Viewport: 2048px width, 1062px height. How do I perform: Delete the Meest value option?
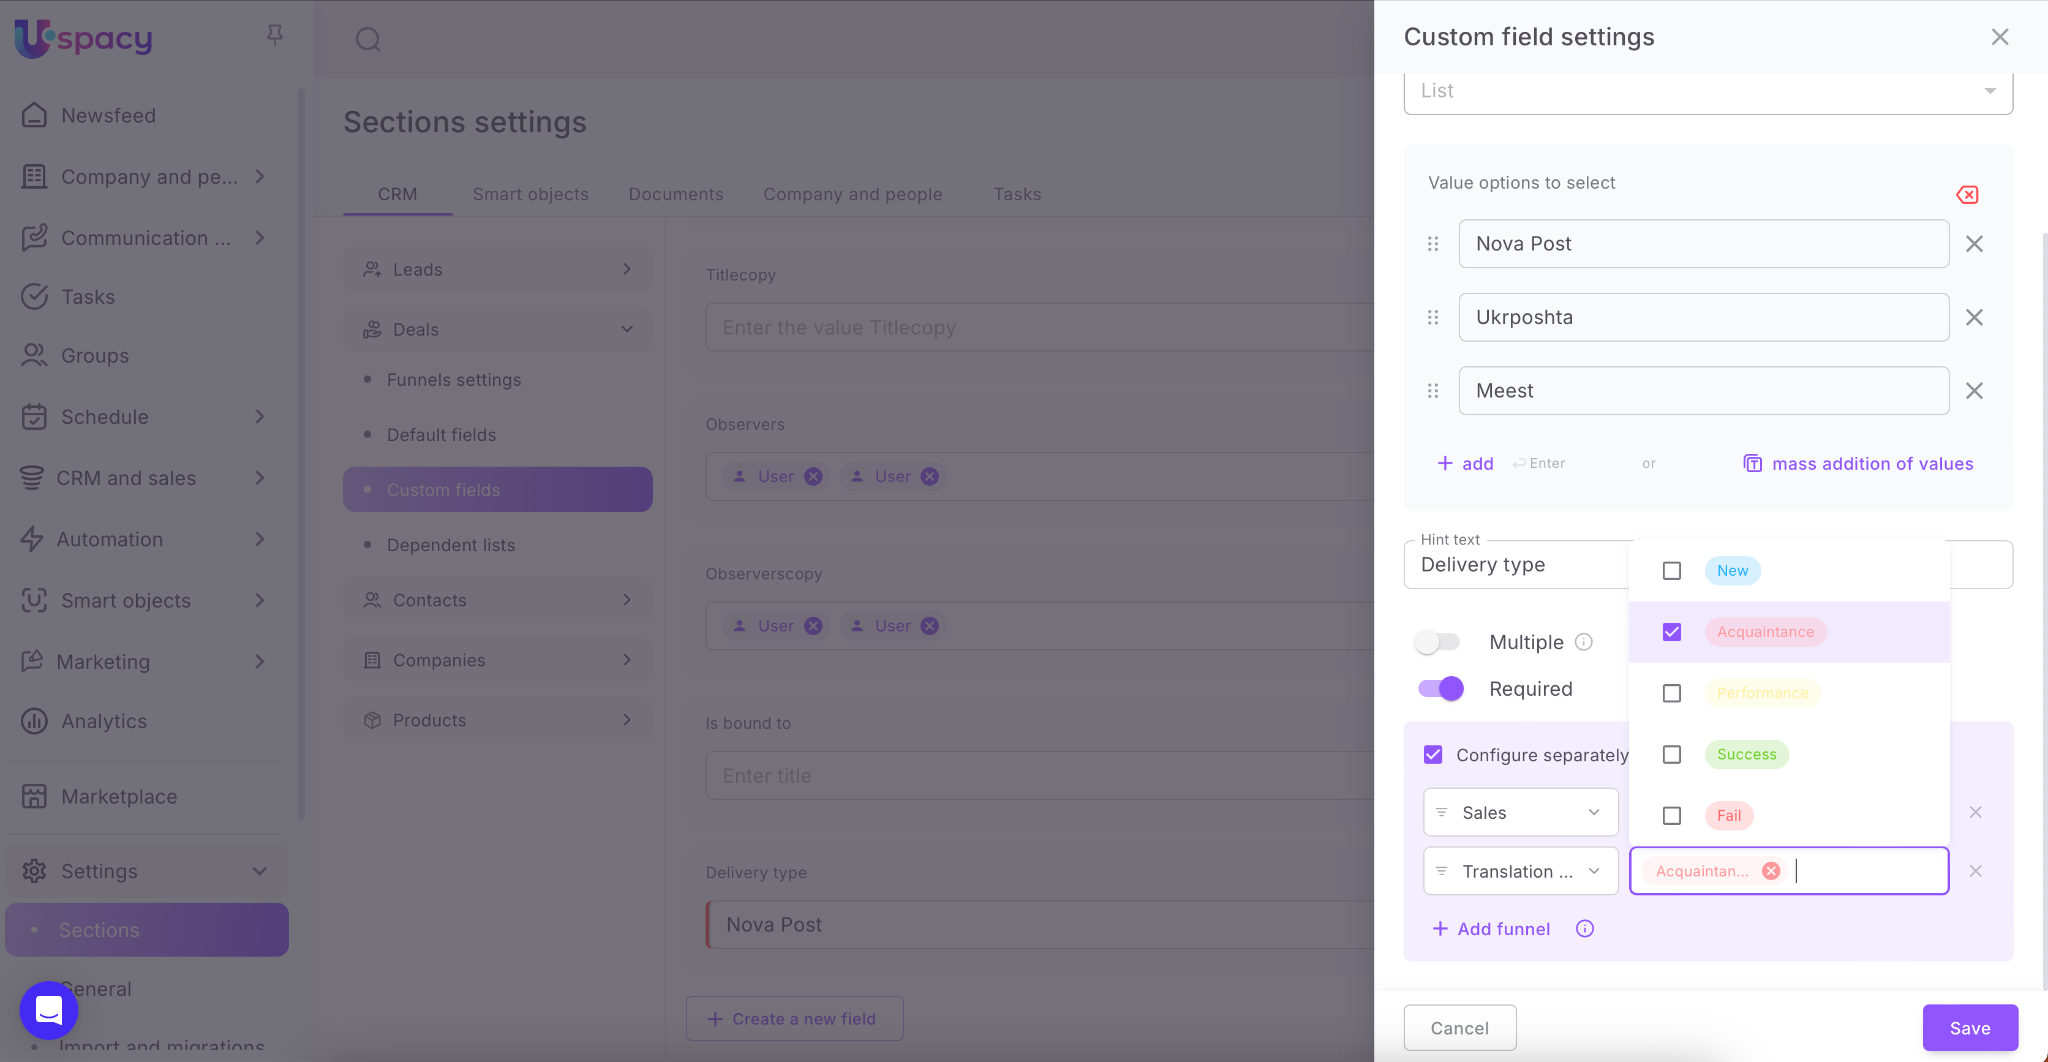[1974, 391]
